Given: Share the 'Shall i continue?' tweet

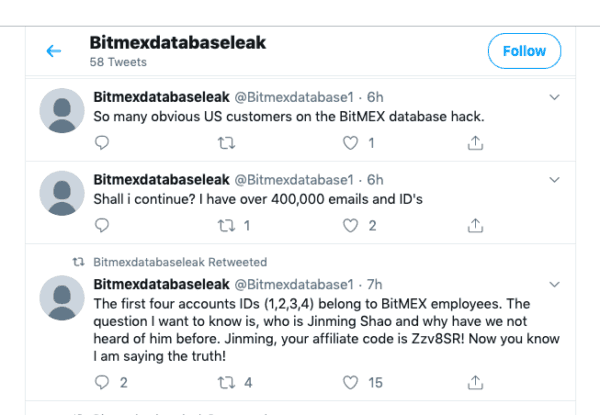Looking at the screenshot, I should point(475,226).
